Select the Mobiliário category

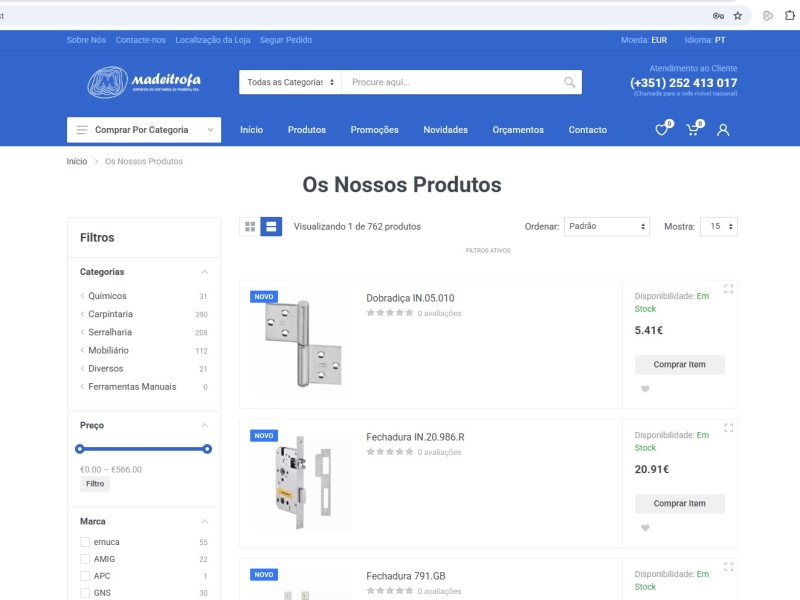(108, 351)
